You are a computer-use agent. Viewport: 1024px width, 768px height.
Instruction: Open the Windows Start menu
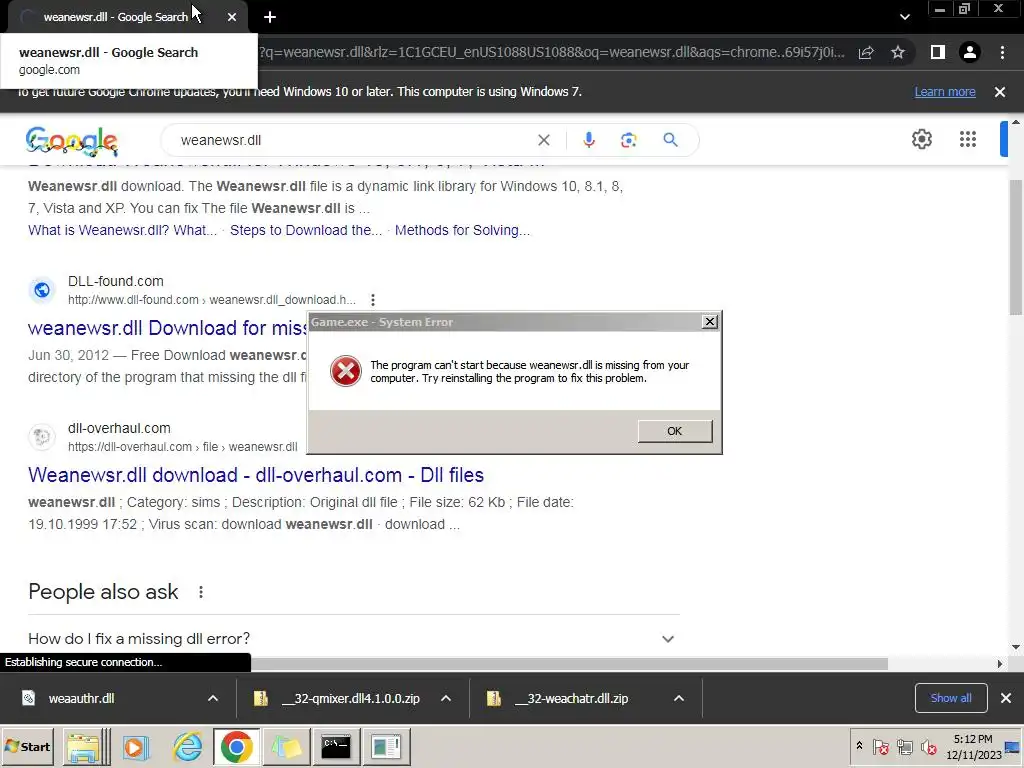click(29, 746)
